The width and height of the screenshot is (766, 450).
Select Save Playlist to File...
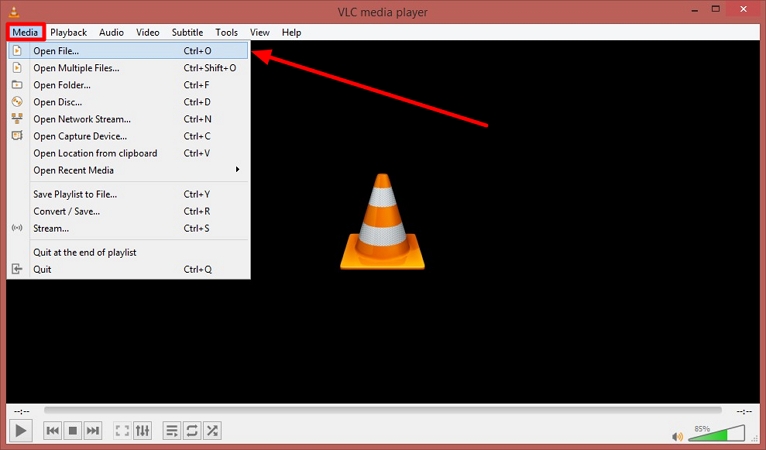(x=128, y=194)
